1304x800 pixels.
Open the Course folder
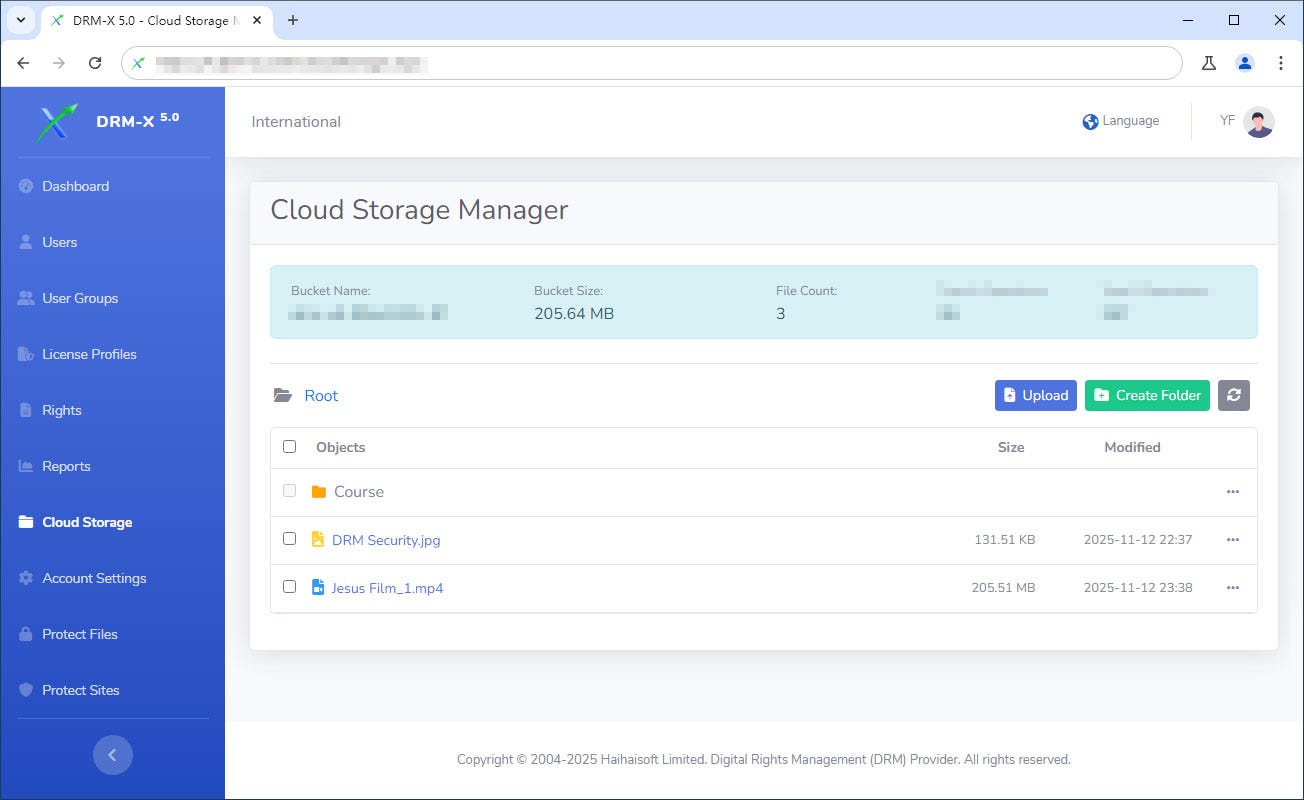pos(359,492)
